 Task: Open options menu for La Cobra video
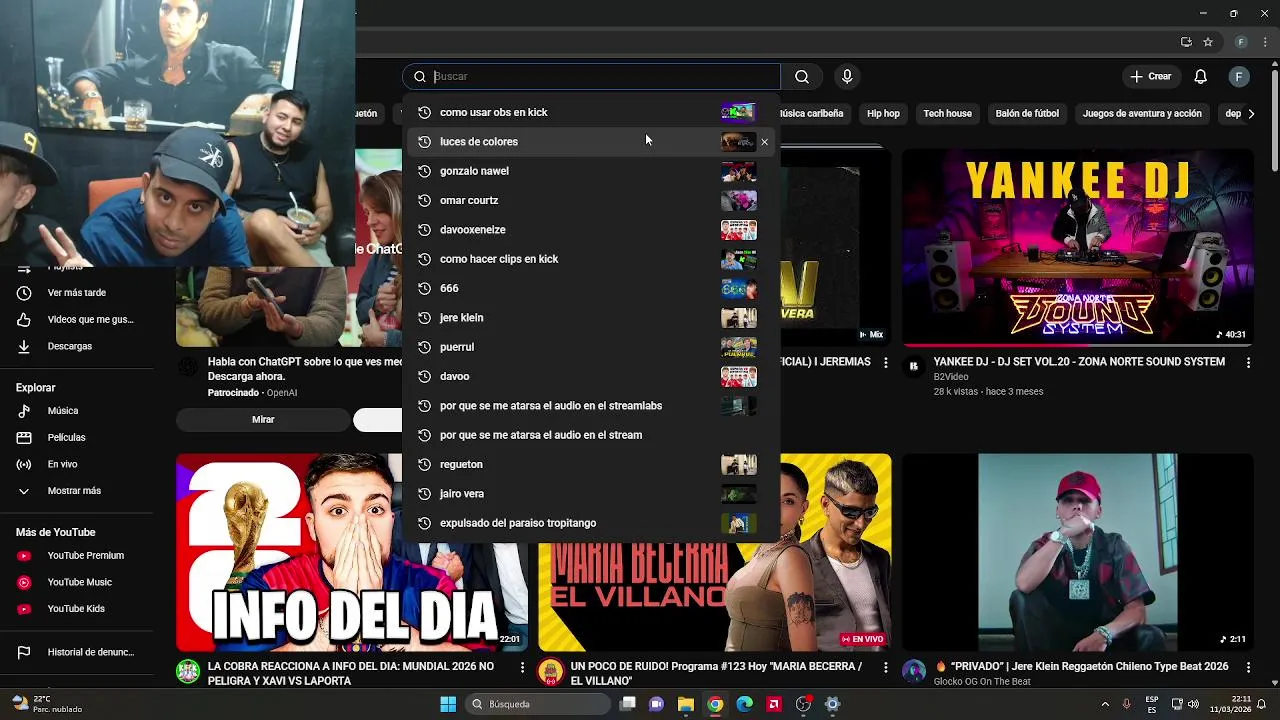522,667
